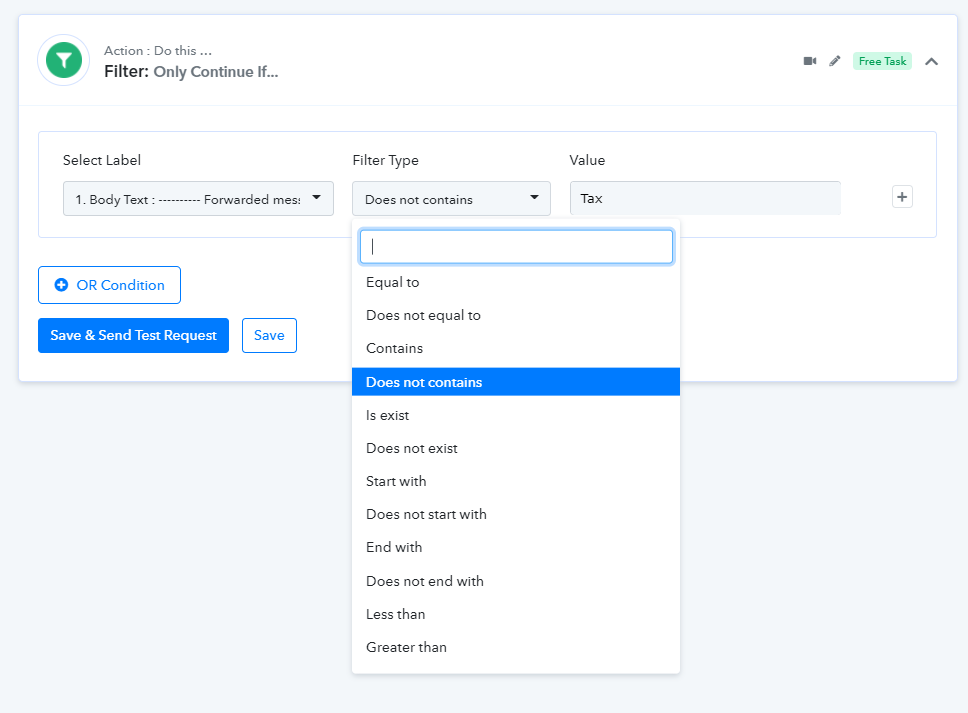
Task: Select the Is exist option
Action: [x=515, y=415]
